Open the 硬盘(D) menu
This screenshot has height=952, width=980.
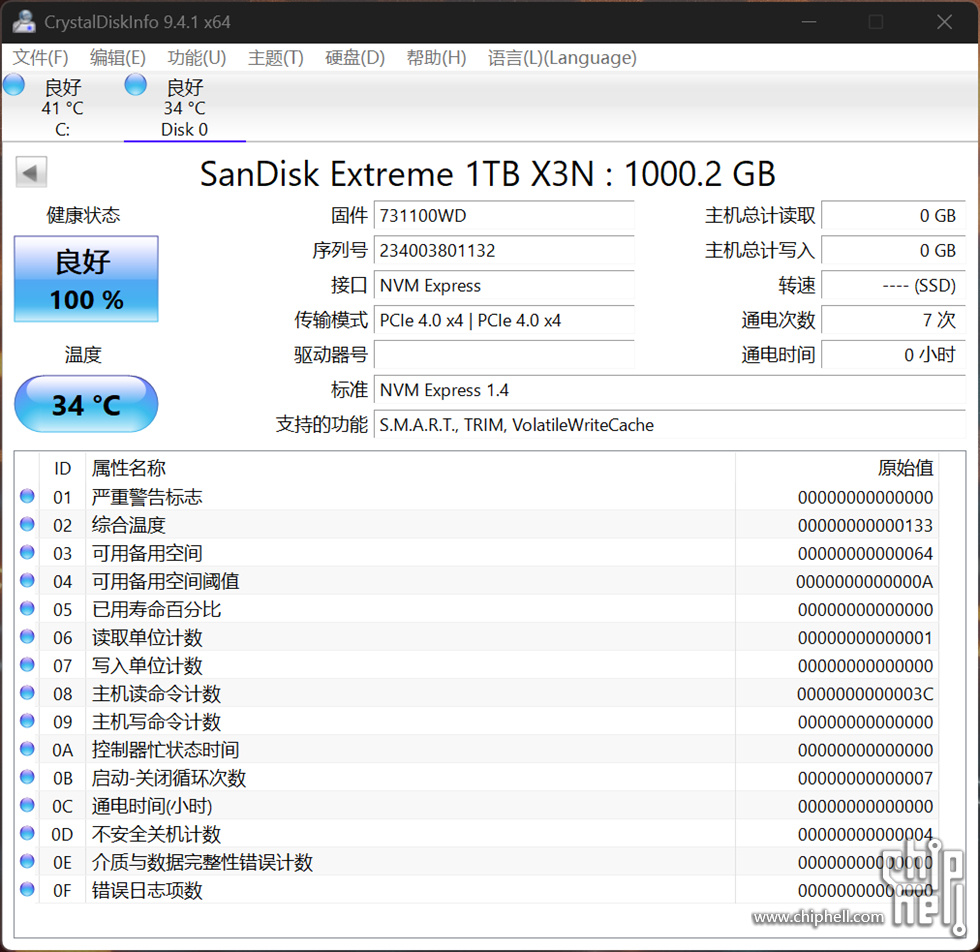click(354, 58)
